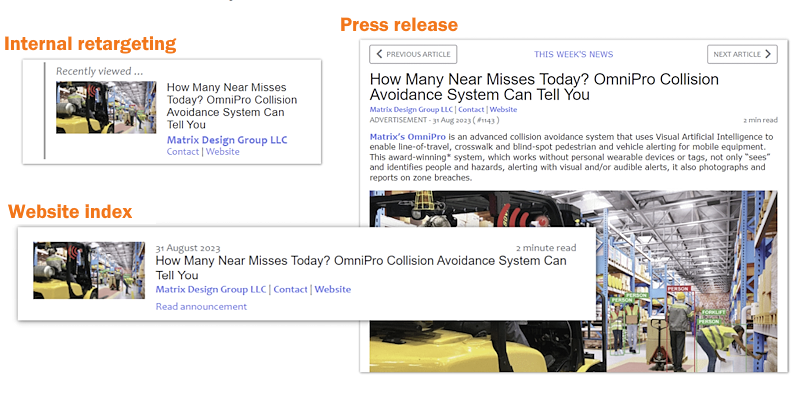Click Matrix Design Group LLC in retargeting card

[x=227, y=140]
